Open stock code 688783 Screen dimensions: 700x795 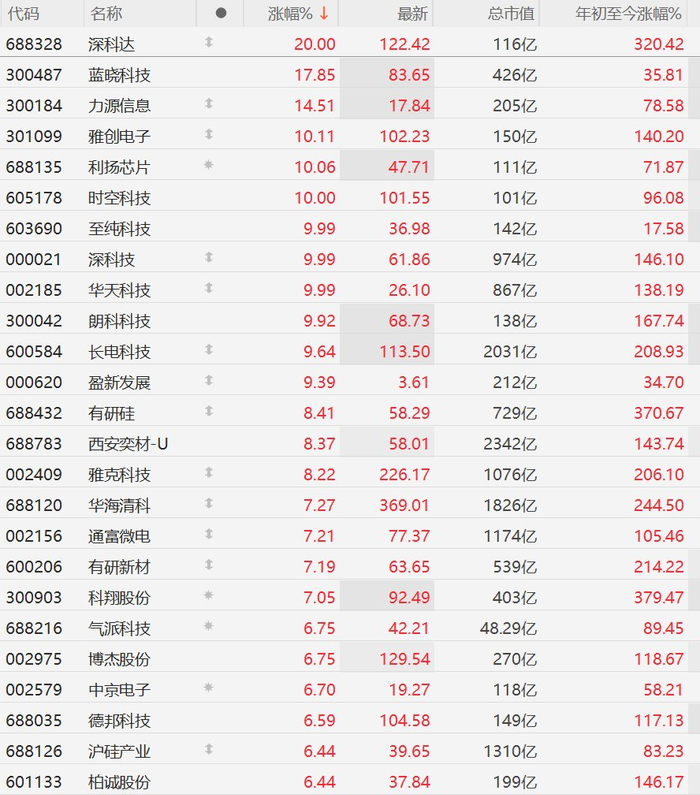click(x=34, y=444)
